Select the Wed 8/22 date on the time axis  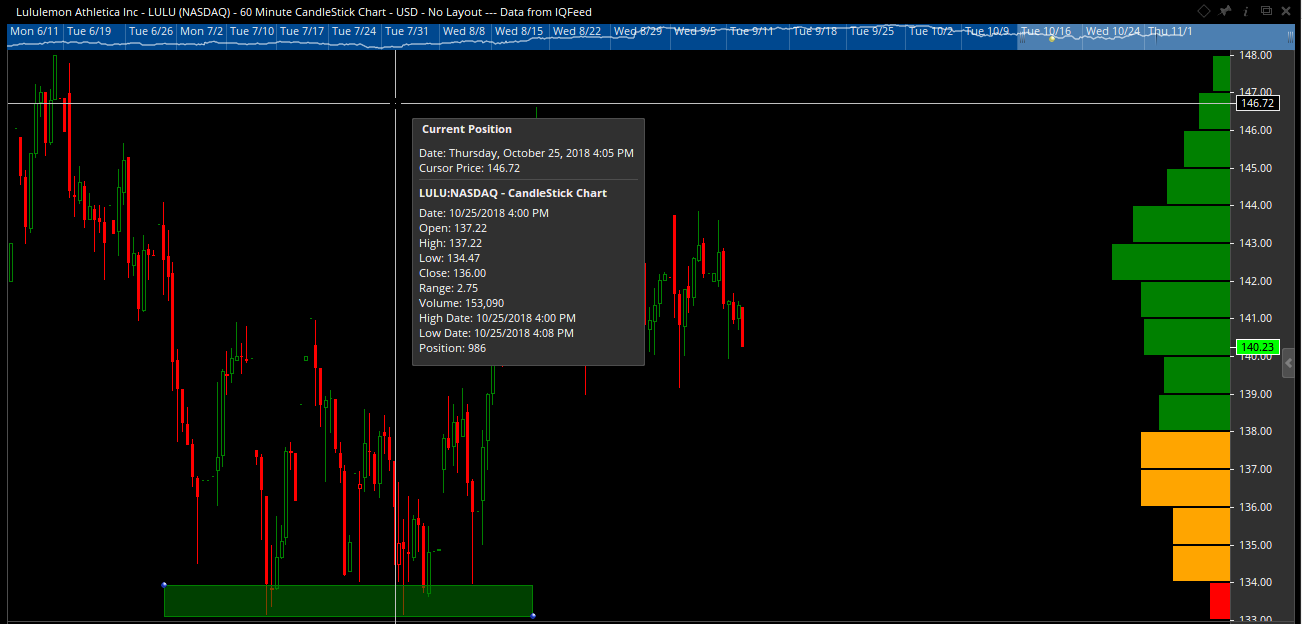577,31
